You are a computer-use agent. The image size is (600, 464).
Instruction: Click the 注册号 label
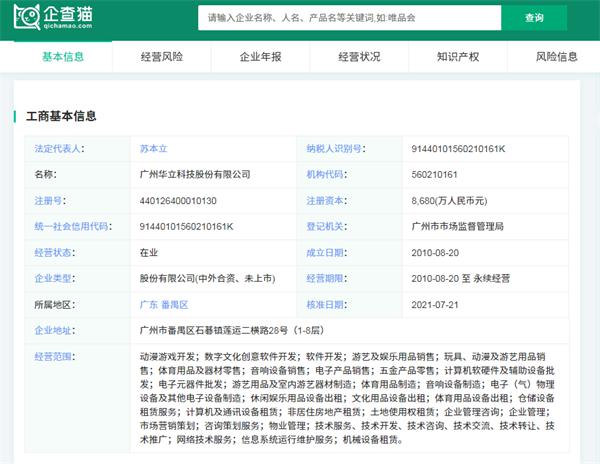49,200
